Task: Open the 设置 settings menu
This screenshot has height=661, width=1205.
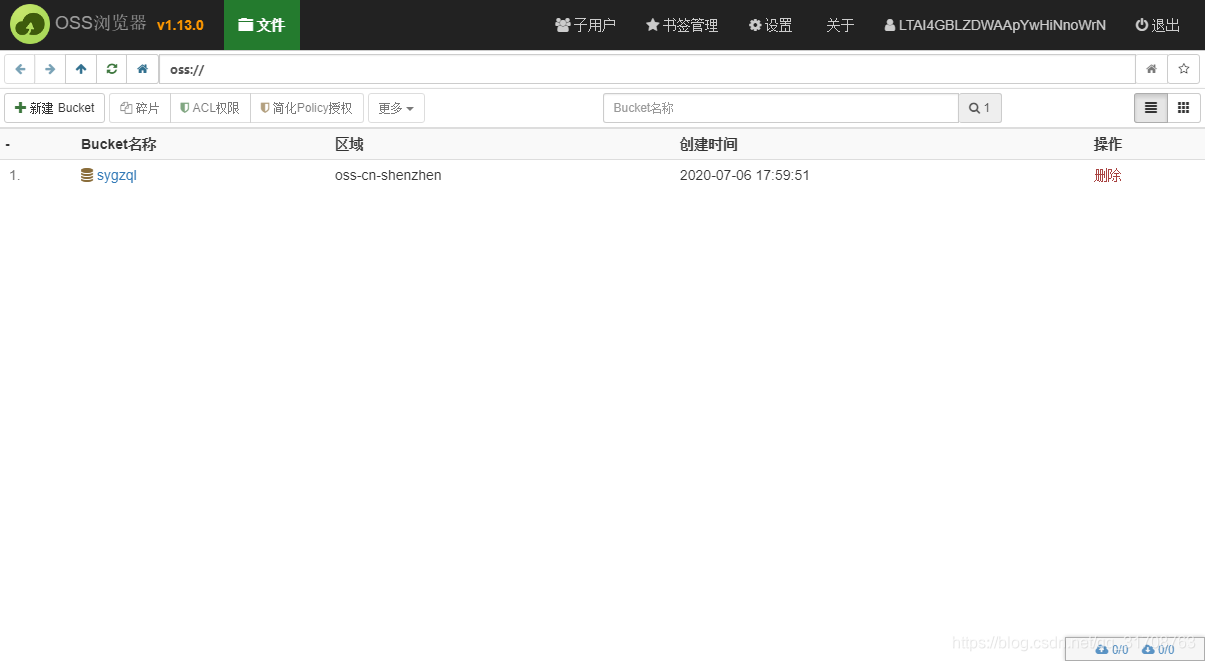Action: 770,25
